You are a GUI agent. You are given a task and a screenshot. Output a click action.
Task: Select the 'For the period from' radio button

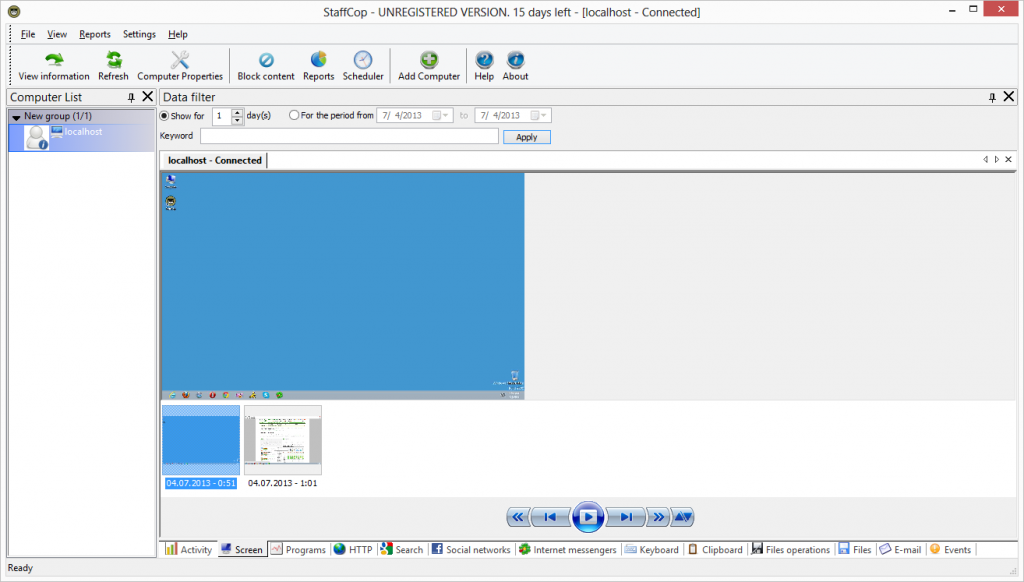294,116
